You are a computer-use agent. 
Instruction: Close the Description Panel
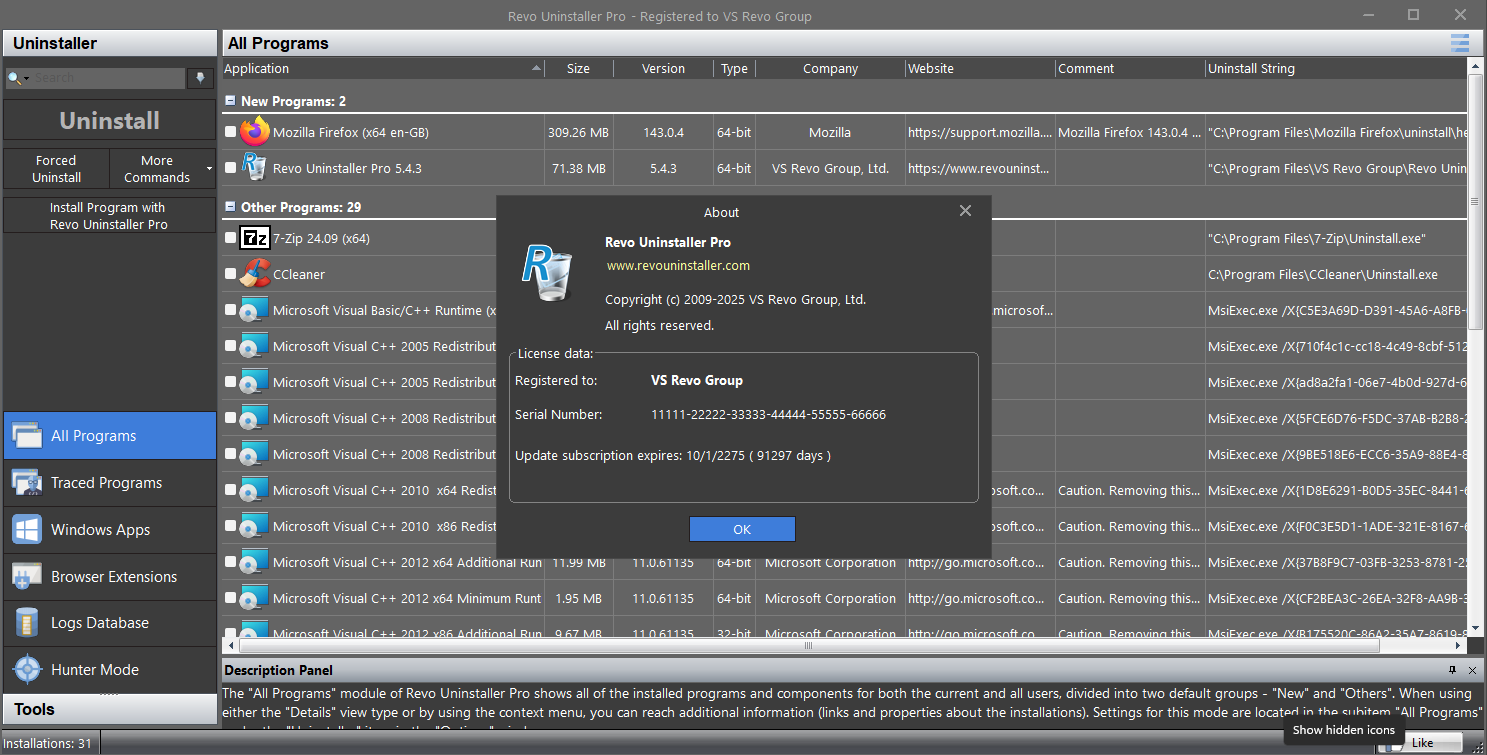(x=1472, y=670)
